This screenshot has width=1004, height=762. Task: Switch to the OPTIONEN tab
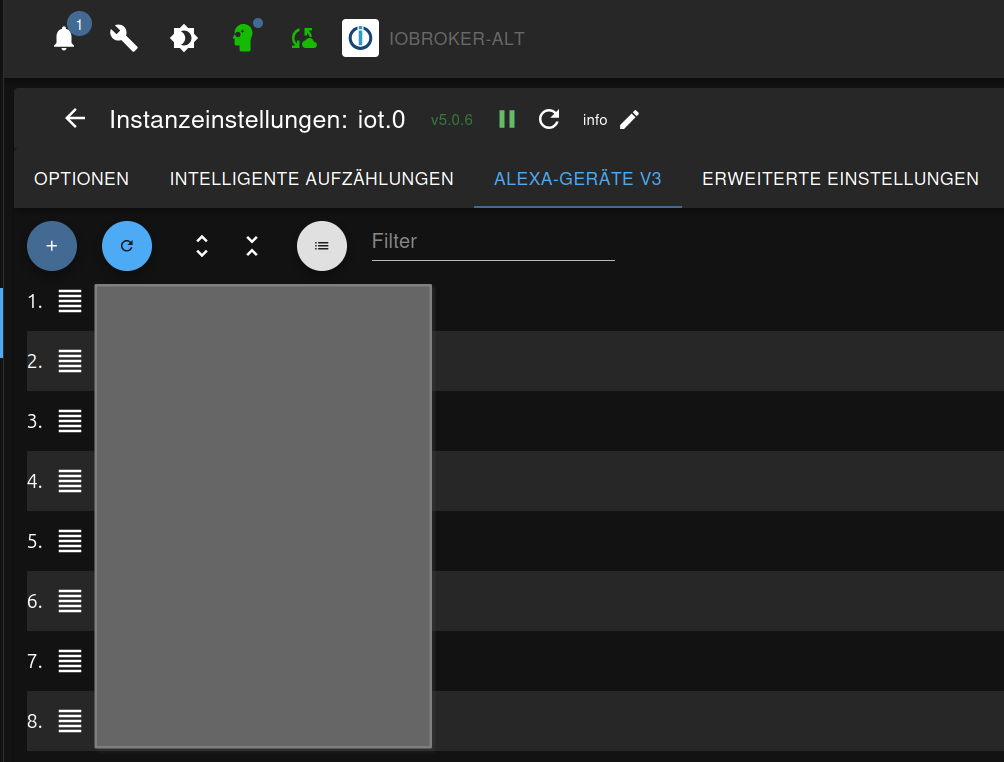(x=81, y=179)
